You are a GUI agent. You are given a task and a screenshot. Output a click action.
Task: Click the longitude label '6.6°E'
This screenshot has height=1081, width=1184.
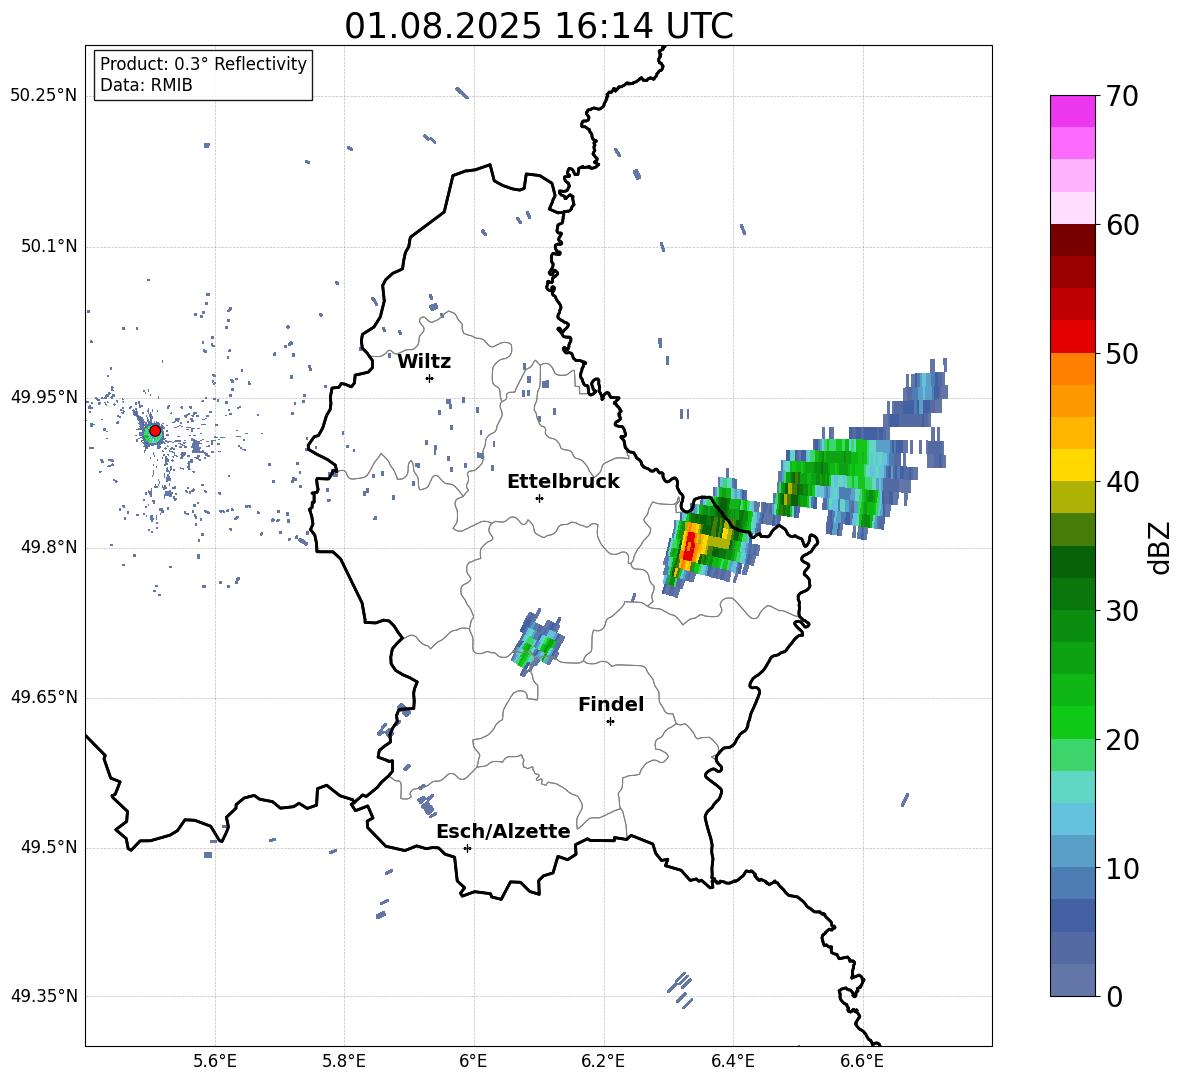coord(862,1061)
